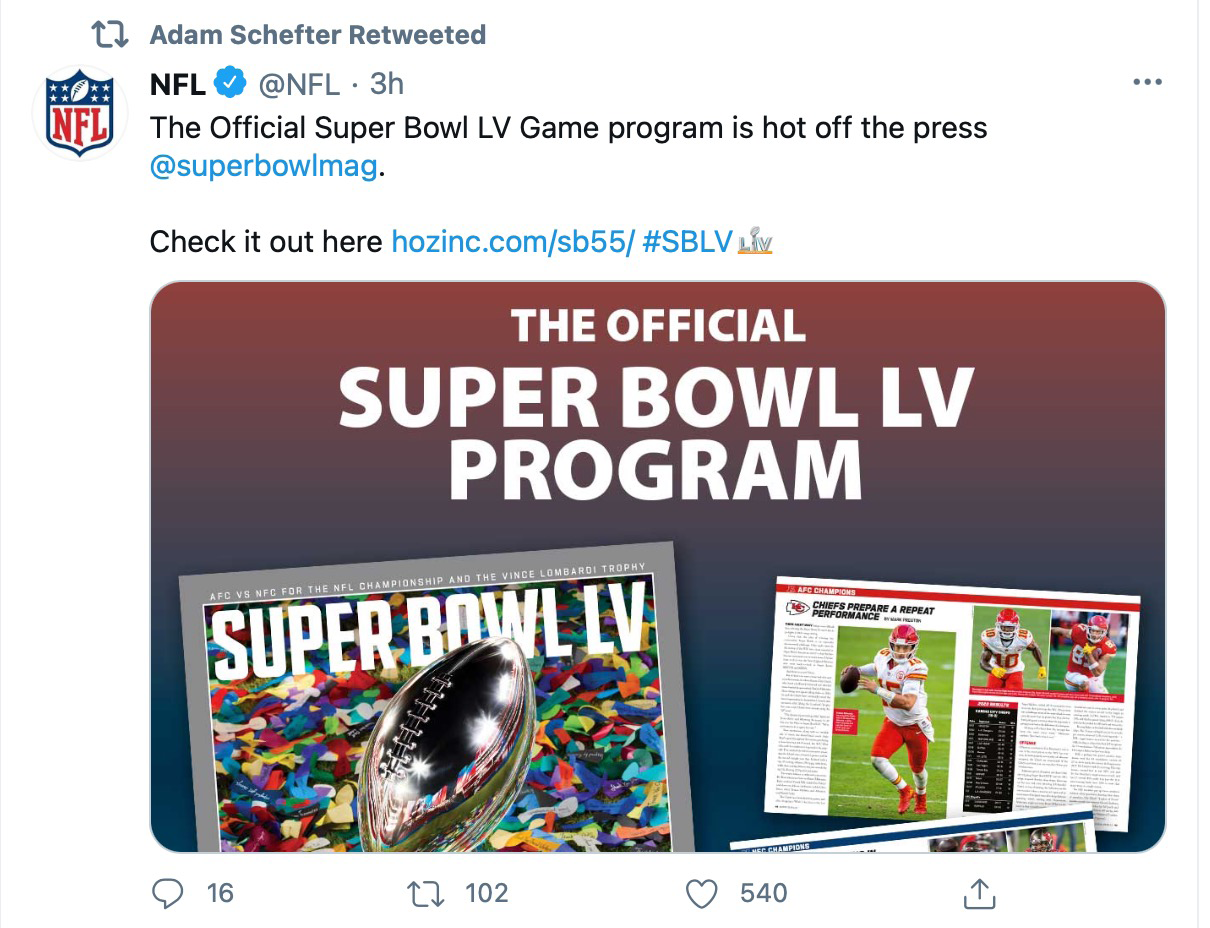Image resolution: width=1210 pixels, height=928 pixels.
Task: Click the retweet icon beside Adam Schefter Retweeted
Action: 109,35
